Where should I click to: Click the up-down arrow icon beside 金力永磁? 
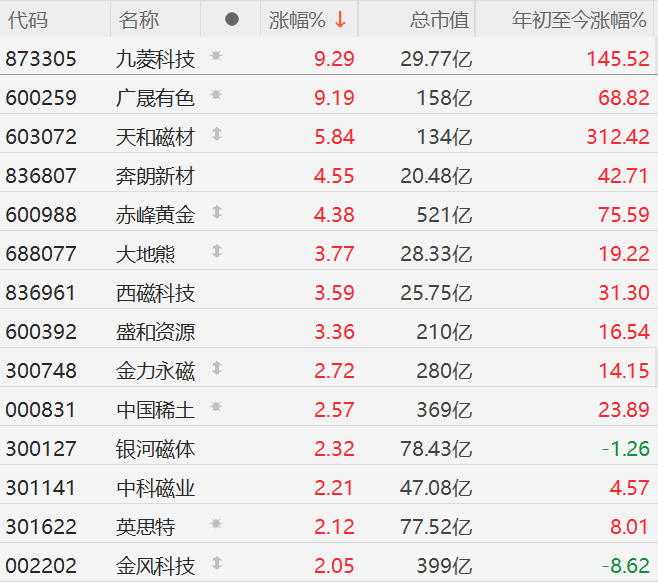217,368
